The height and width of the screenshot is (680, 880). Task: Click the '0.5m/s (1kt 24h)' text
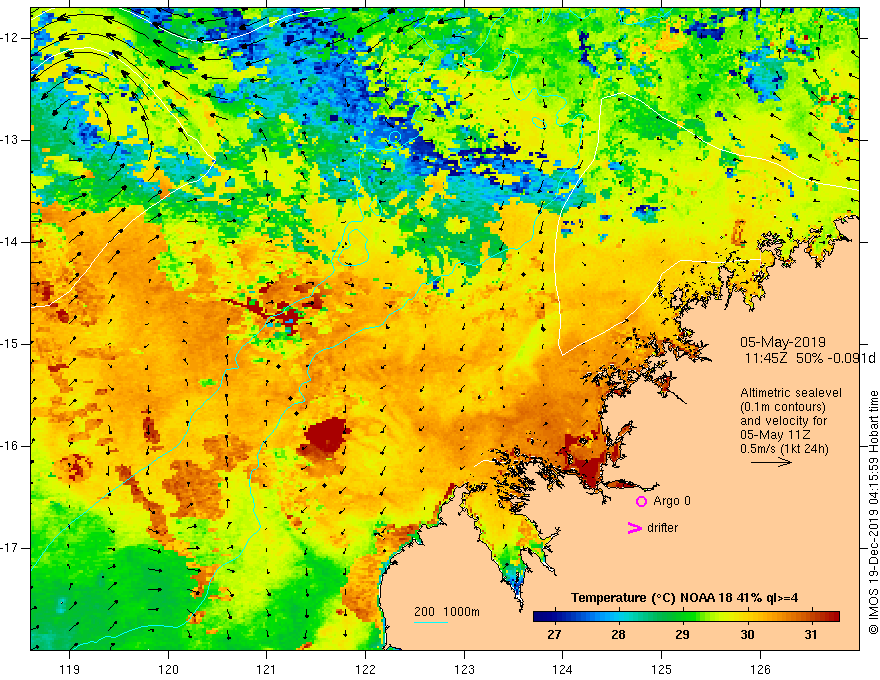click(x=784, y=449)
